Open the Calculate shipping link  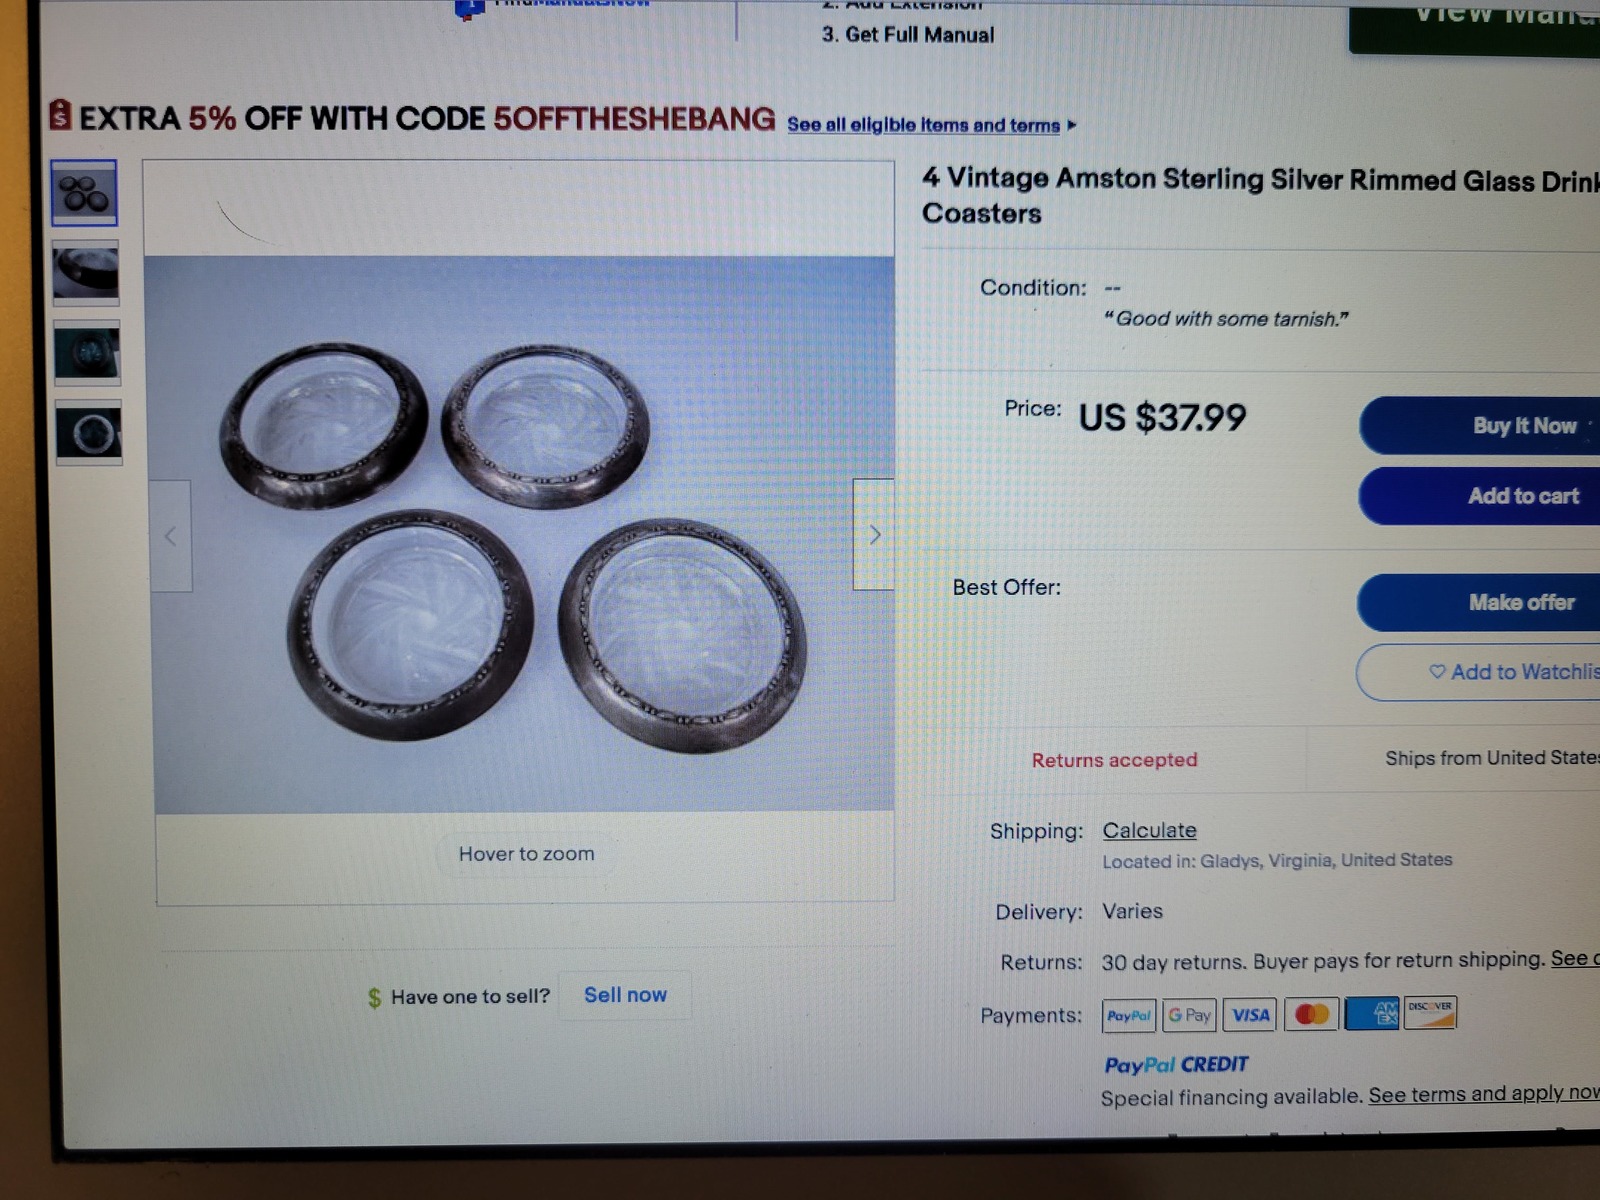[x=1149, y=830]
